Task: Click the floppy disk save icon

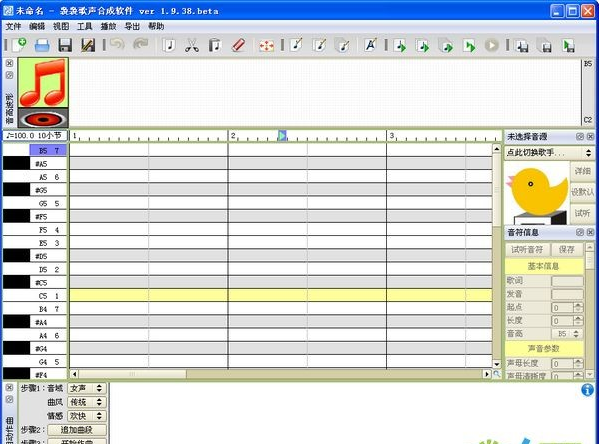Action: click(x=65, y=45)
